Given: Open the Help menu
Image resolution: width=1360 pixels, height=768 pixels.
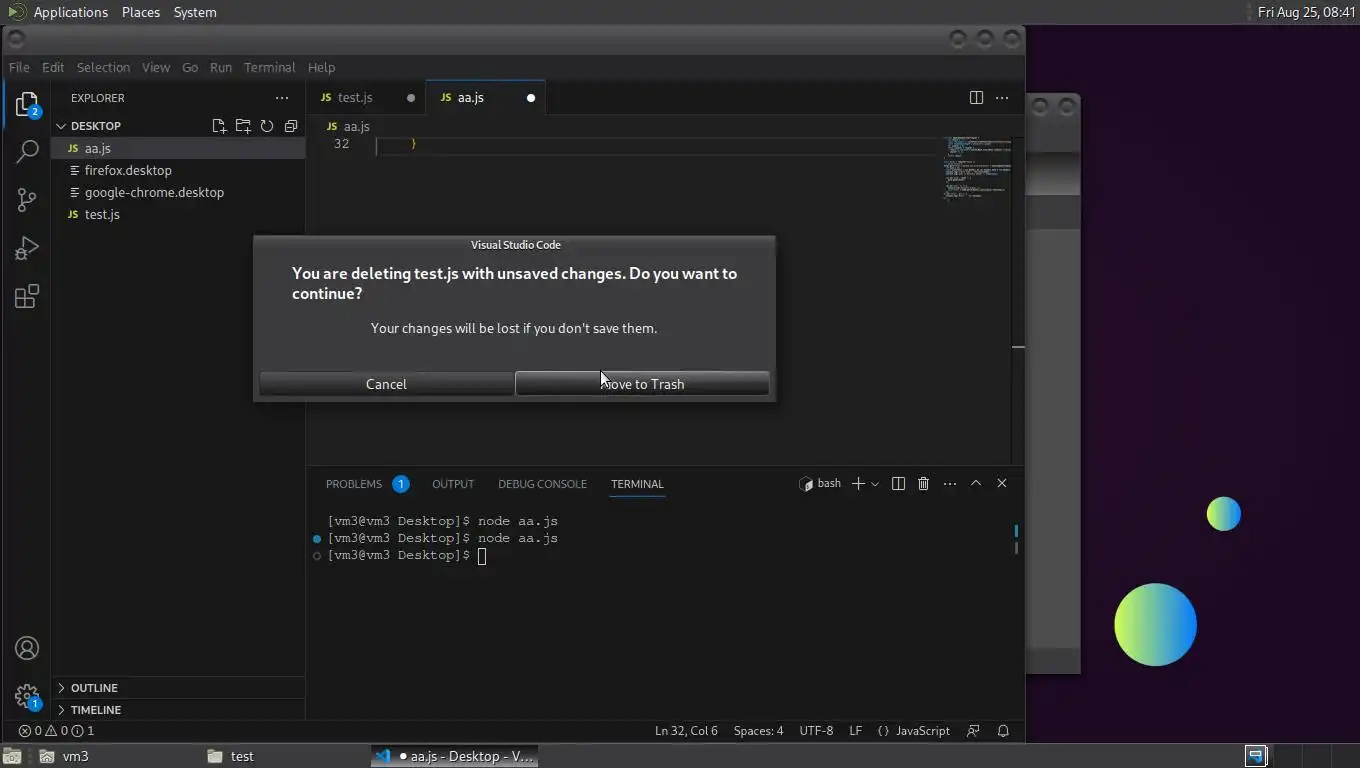Looking at the screenshot, I should [321, 67].
